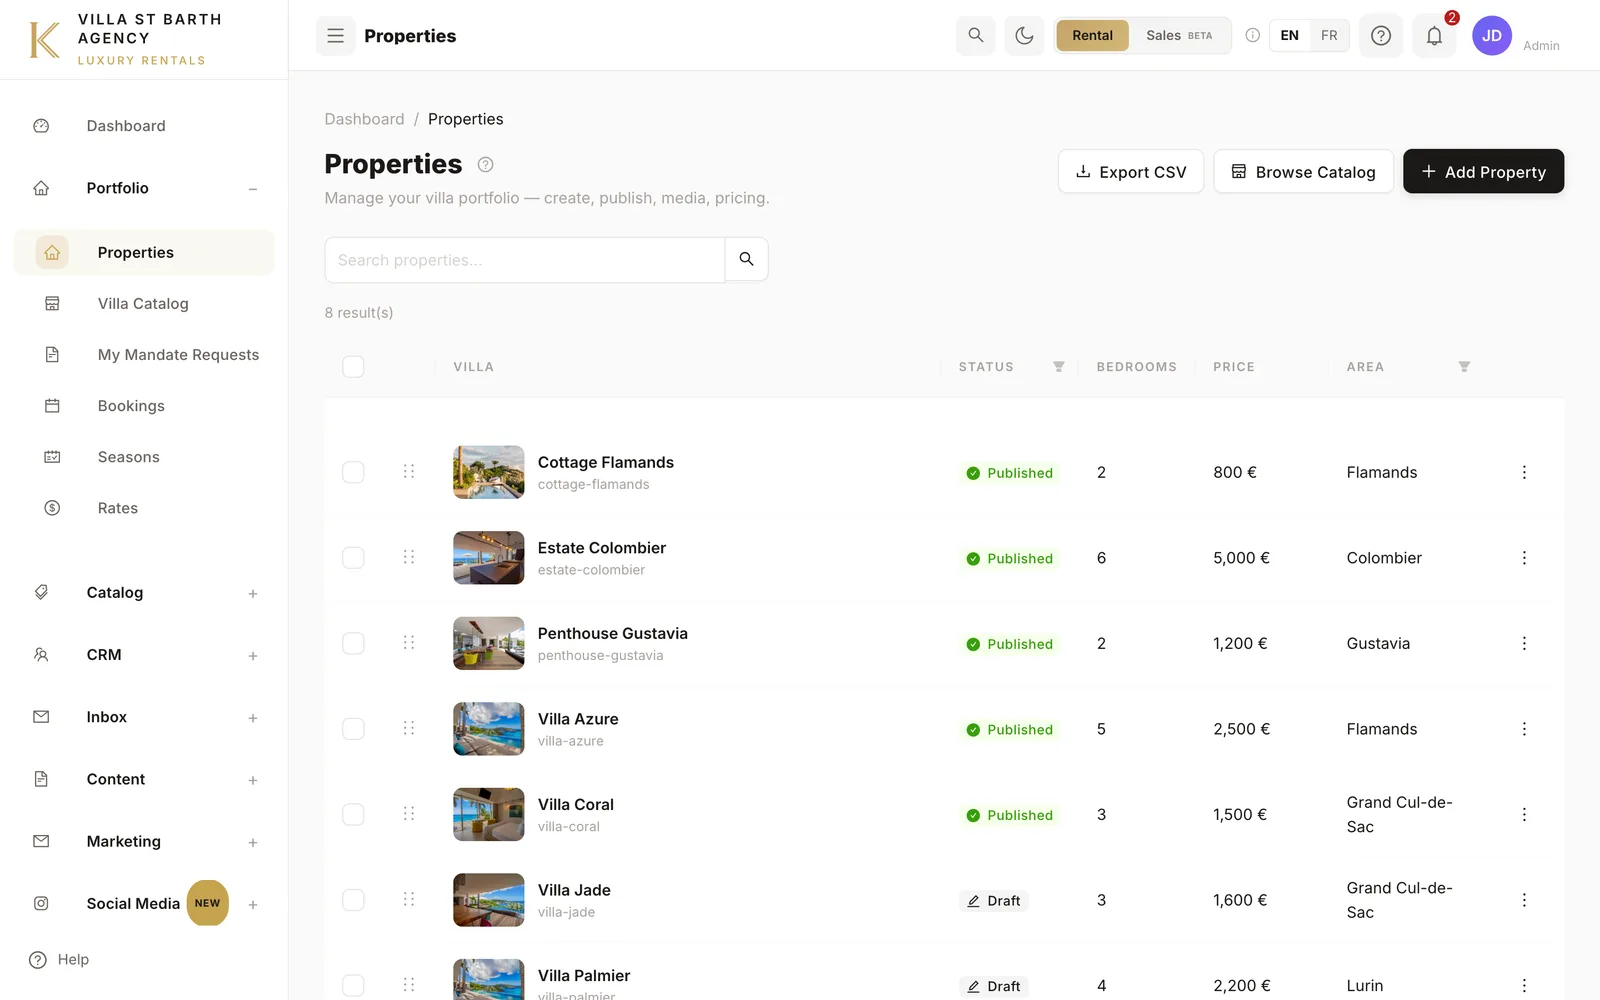
Task: Click drag handle on Villa Azure row
Action: coord(409,728)
